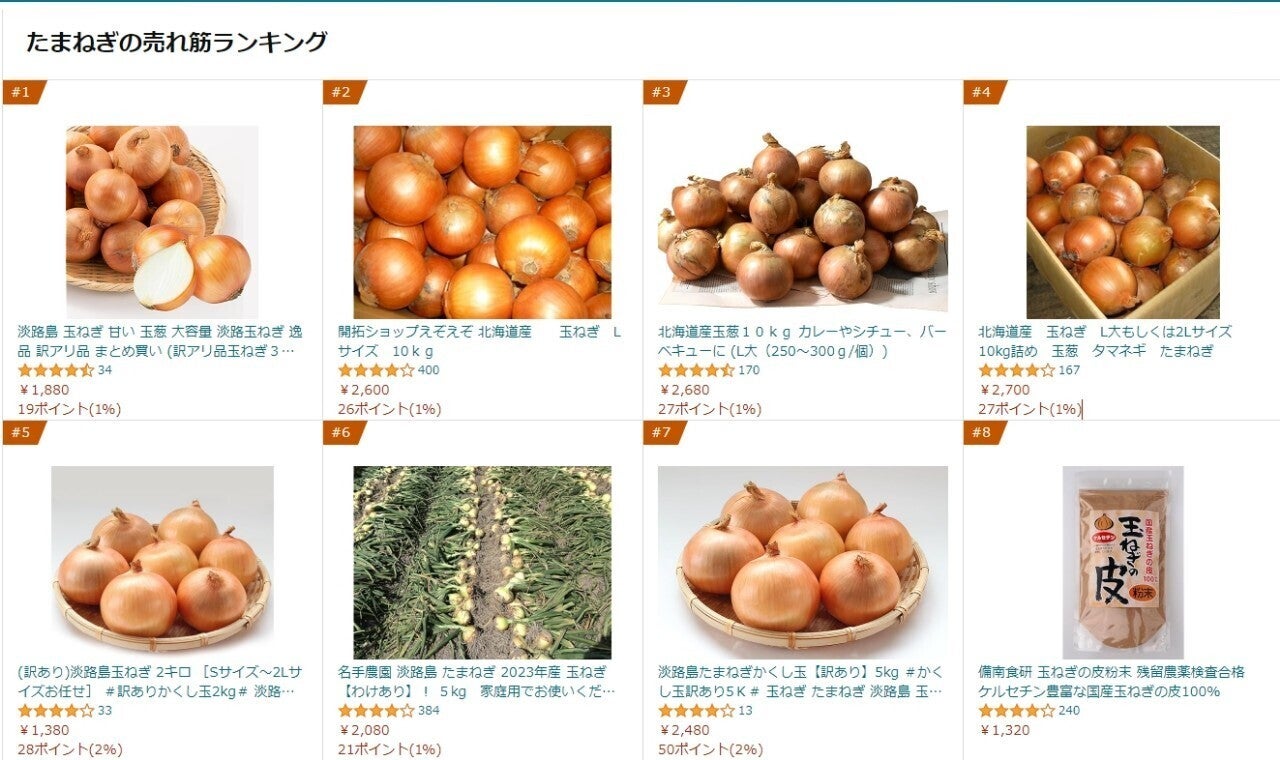This screenshot has width=1280, height=760.
Task: Open the #2 Hokkaido onions product photo
Action: (x=482, y=222)
